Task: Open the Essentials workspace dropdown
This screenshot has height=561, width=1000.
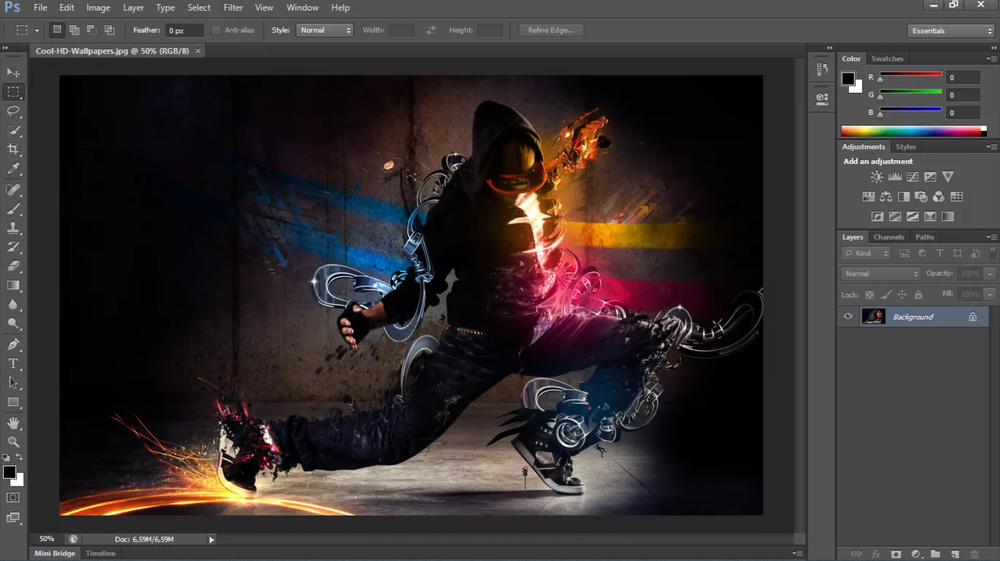Action: [950, 31]
